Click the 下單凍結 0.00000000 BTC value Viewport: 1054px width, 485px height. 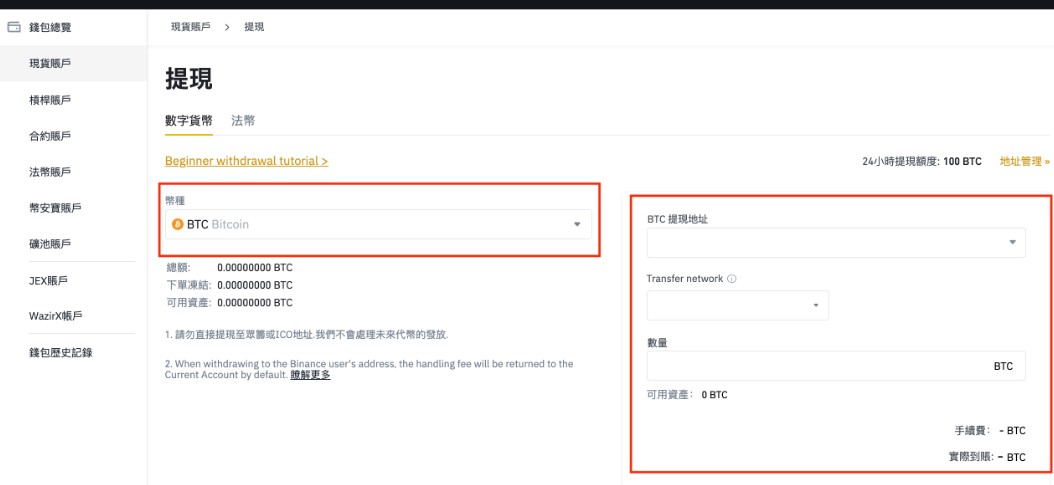point(255,285)
